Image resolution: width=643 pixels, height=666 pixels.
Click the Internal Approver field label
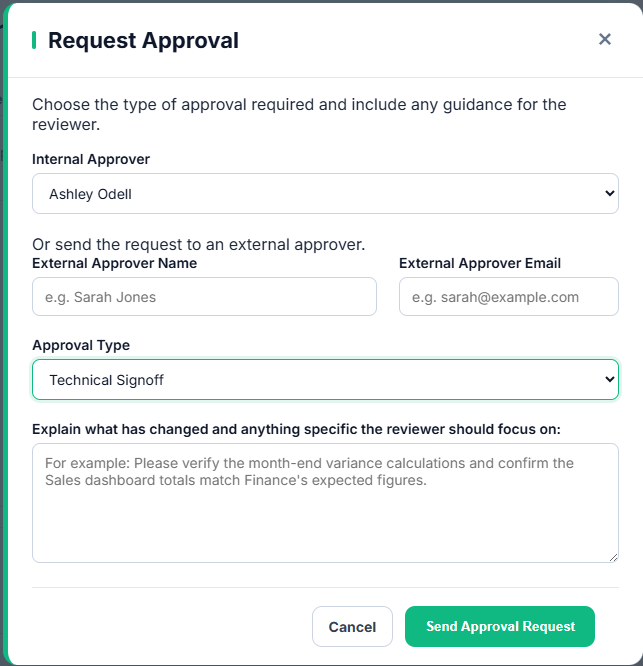pos(91,159)
